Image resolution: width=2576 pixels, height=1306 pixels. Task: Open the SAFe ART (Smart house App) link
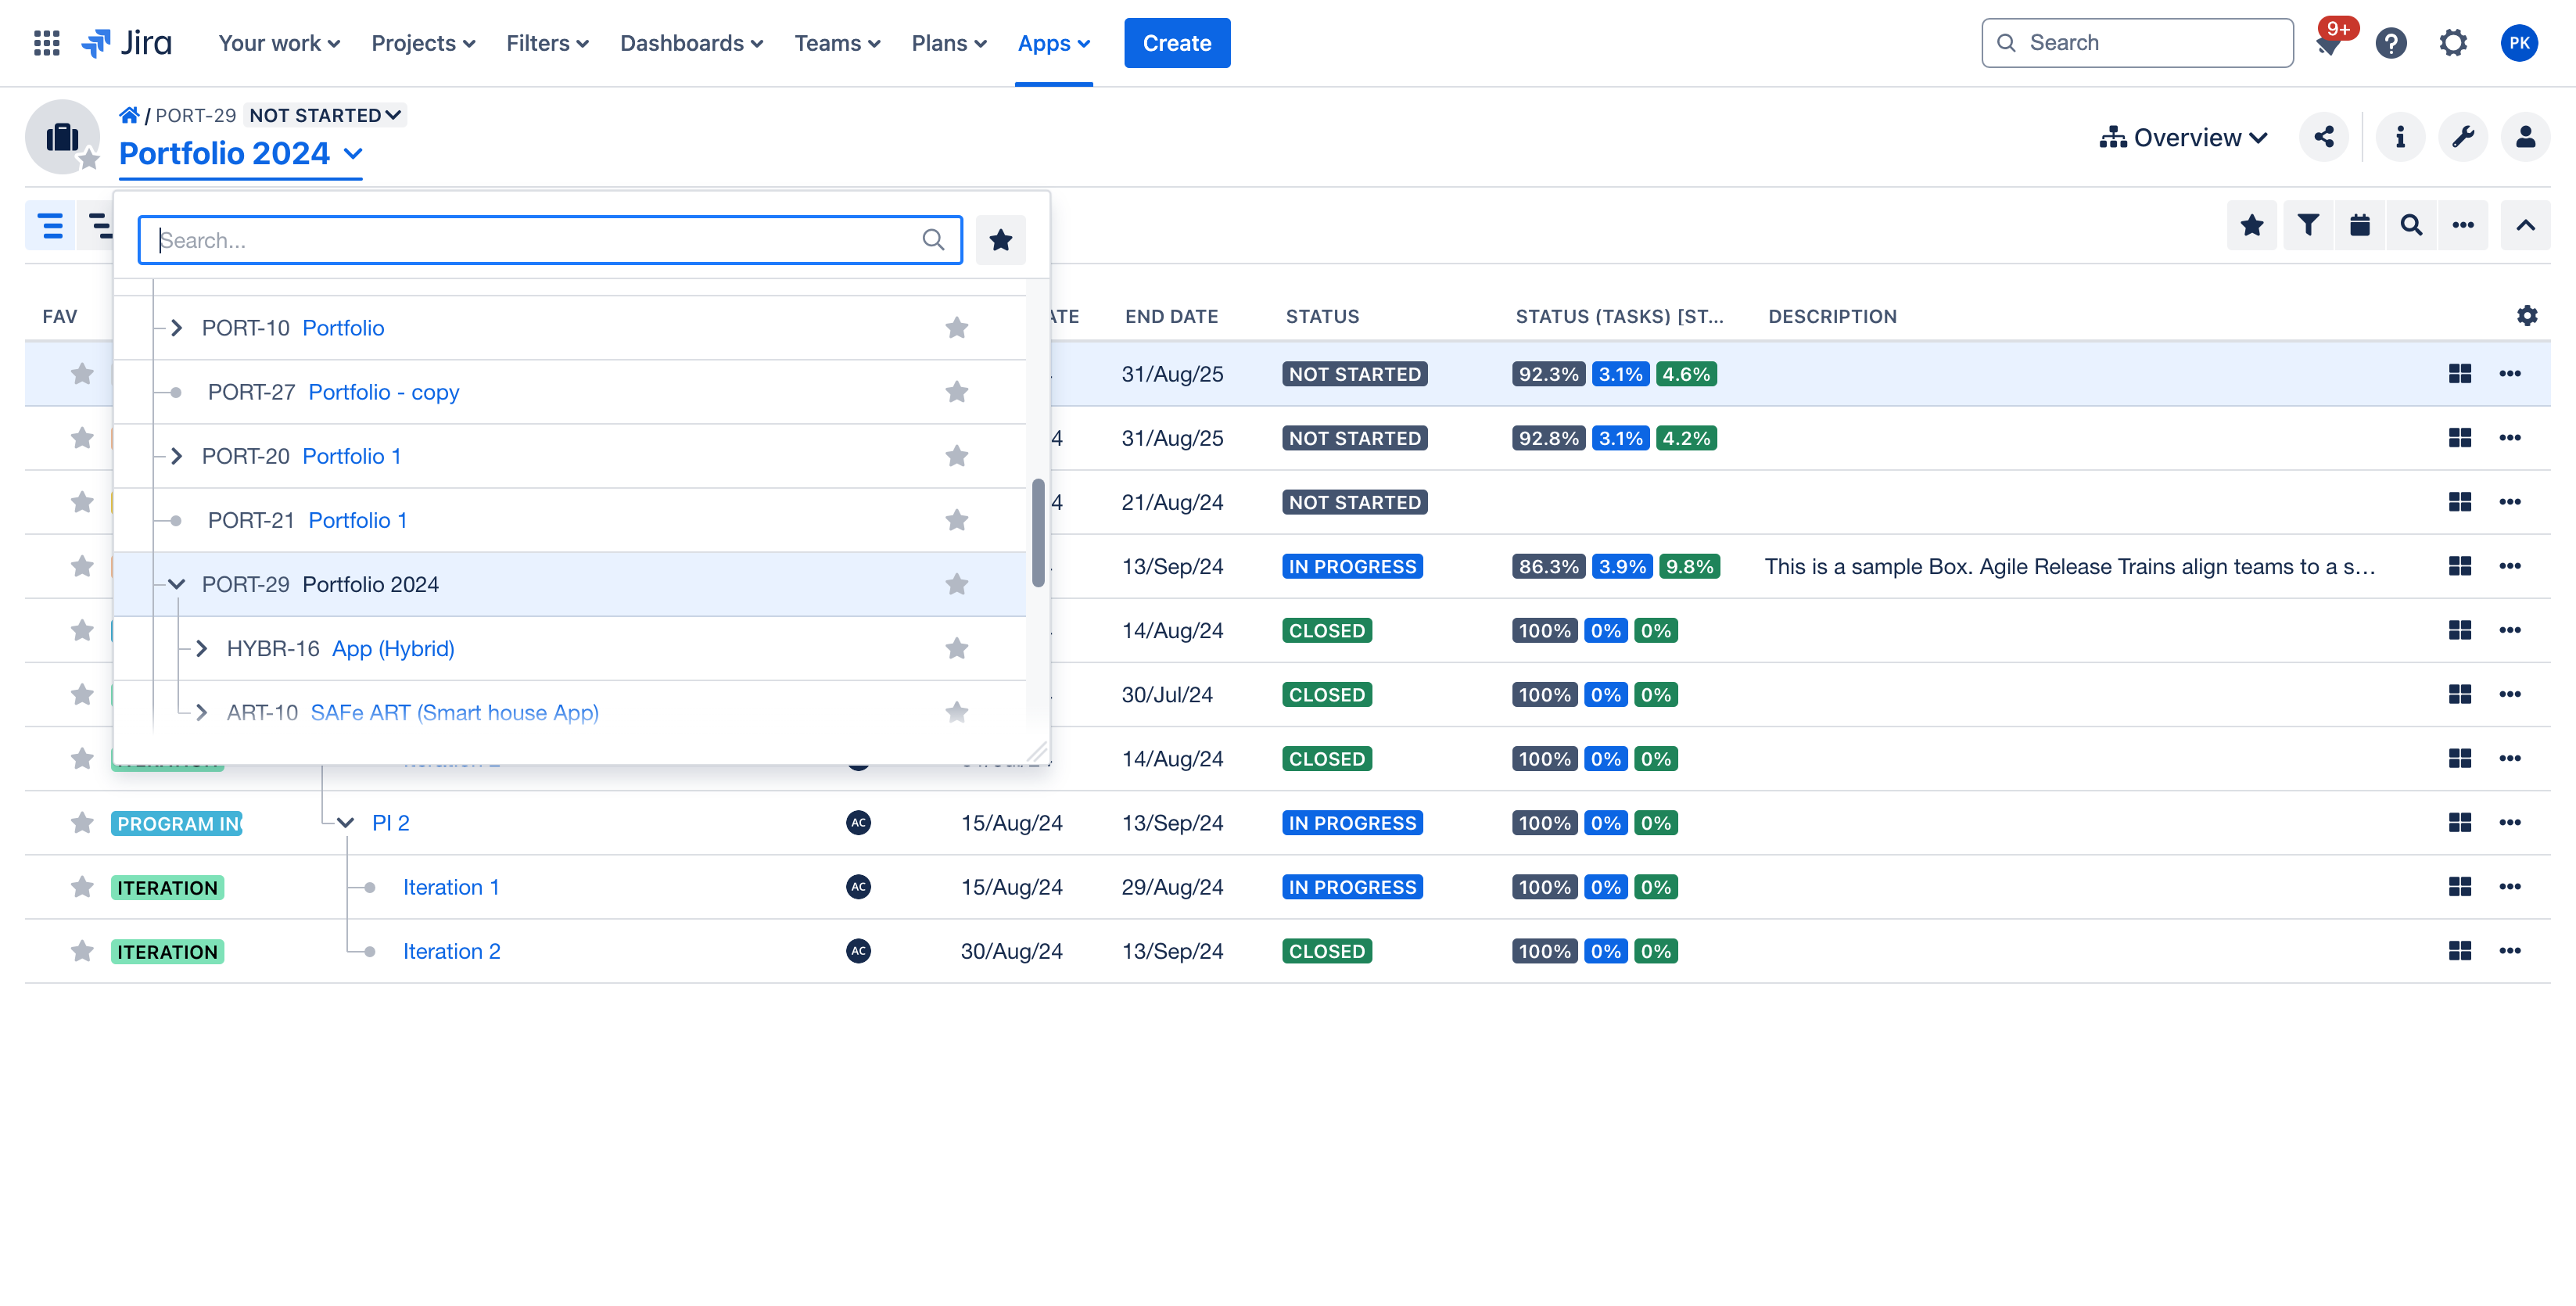455,712
